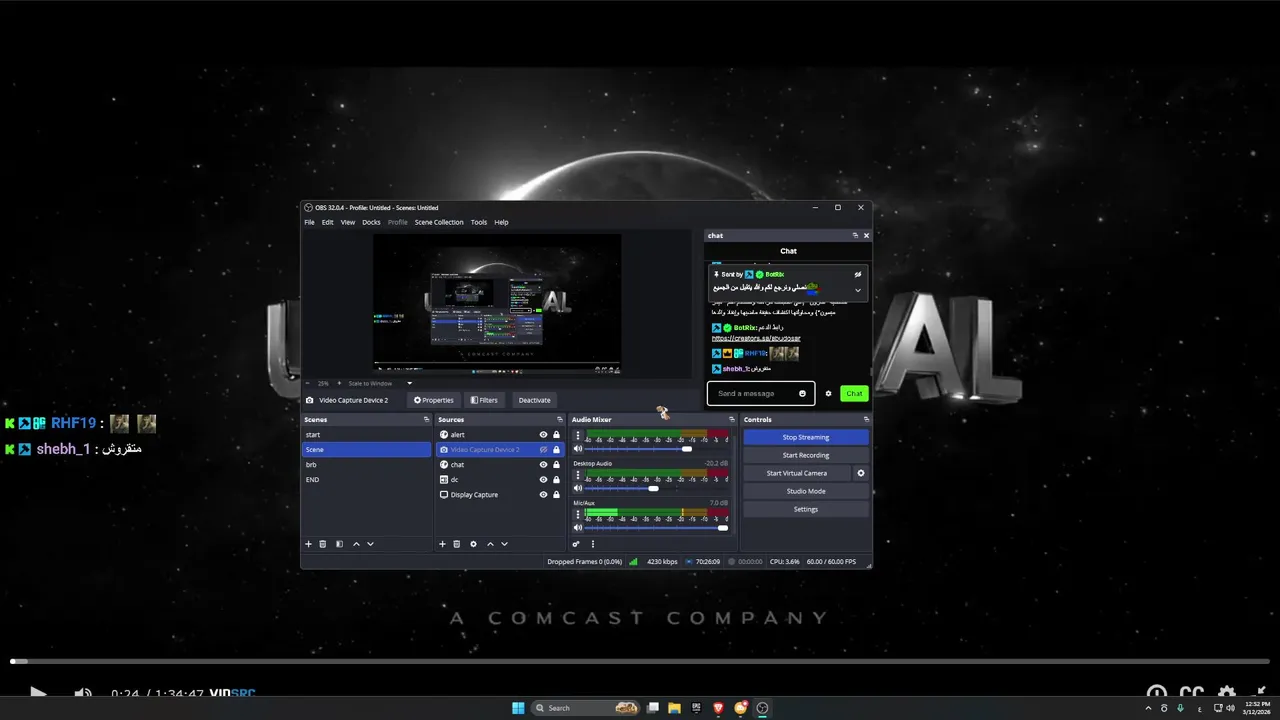Unlock the Video Capture Device 2 source
The image size is (1280, 720).
coord(556,450)
